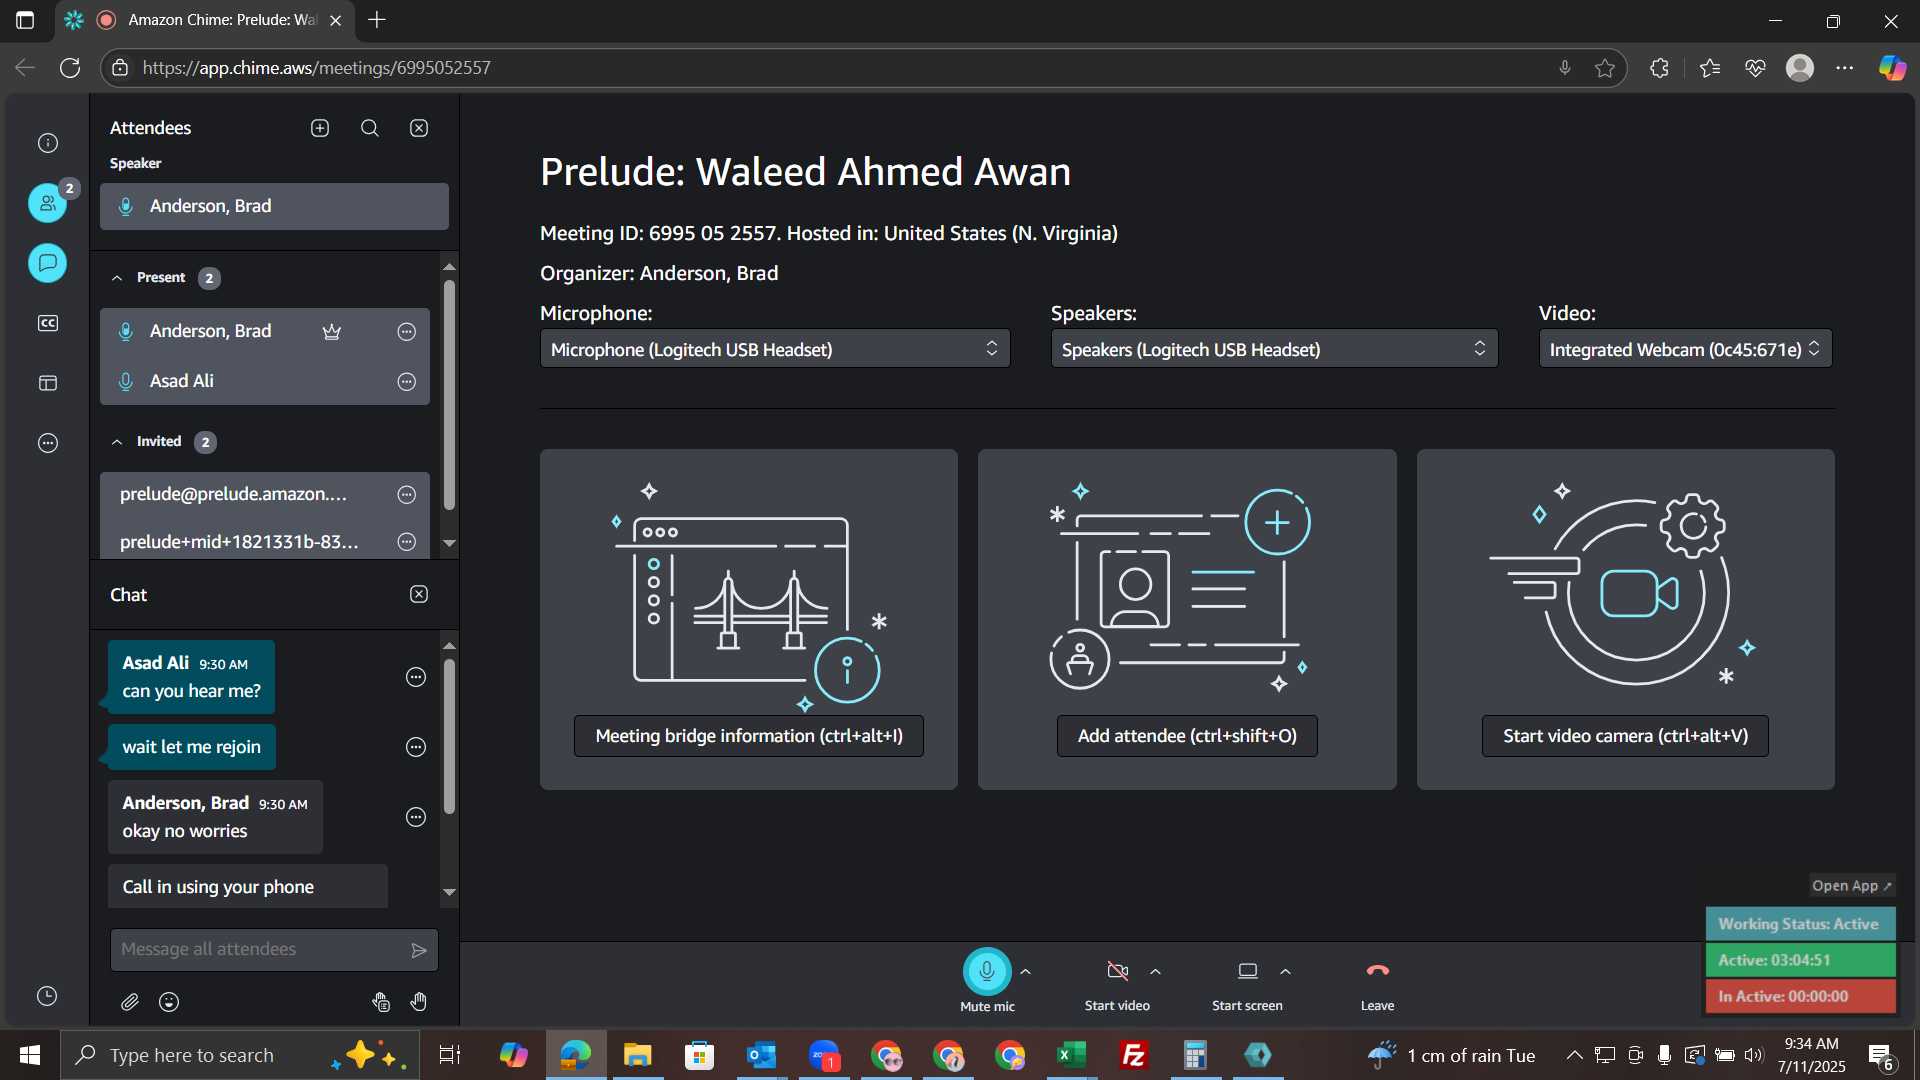
Task: Open Windows Start menu
Action: point(30,1055)
